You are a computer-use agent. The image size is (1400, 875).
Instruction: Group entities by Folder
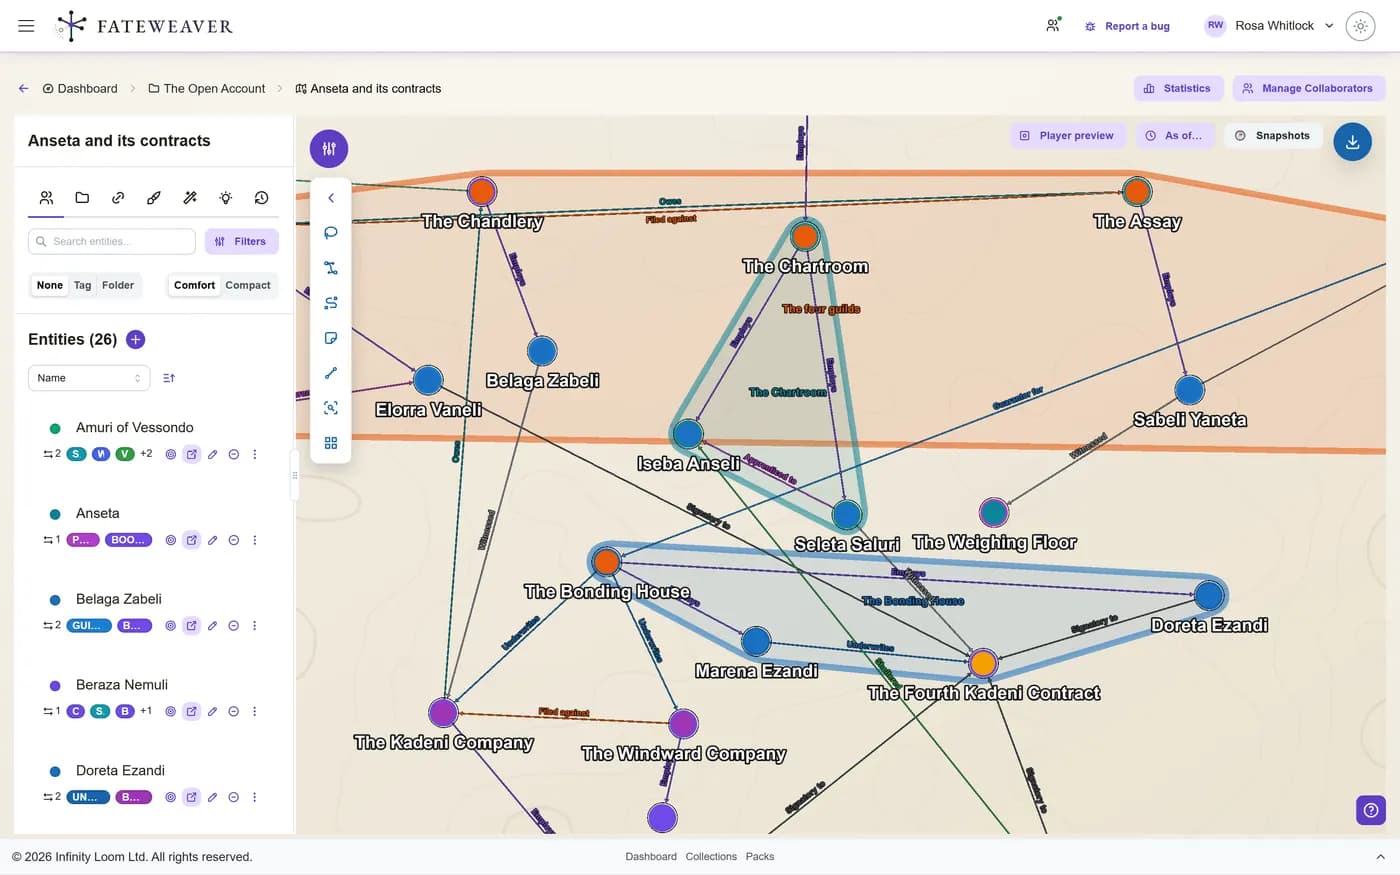(x=118, y=285)
